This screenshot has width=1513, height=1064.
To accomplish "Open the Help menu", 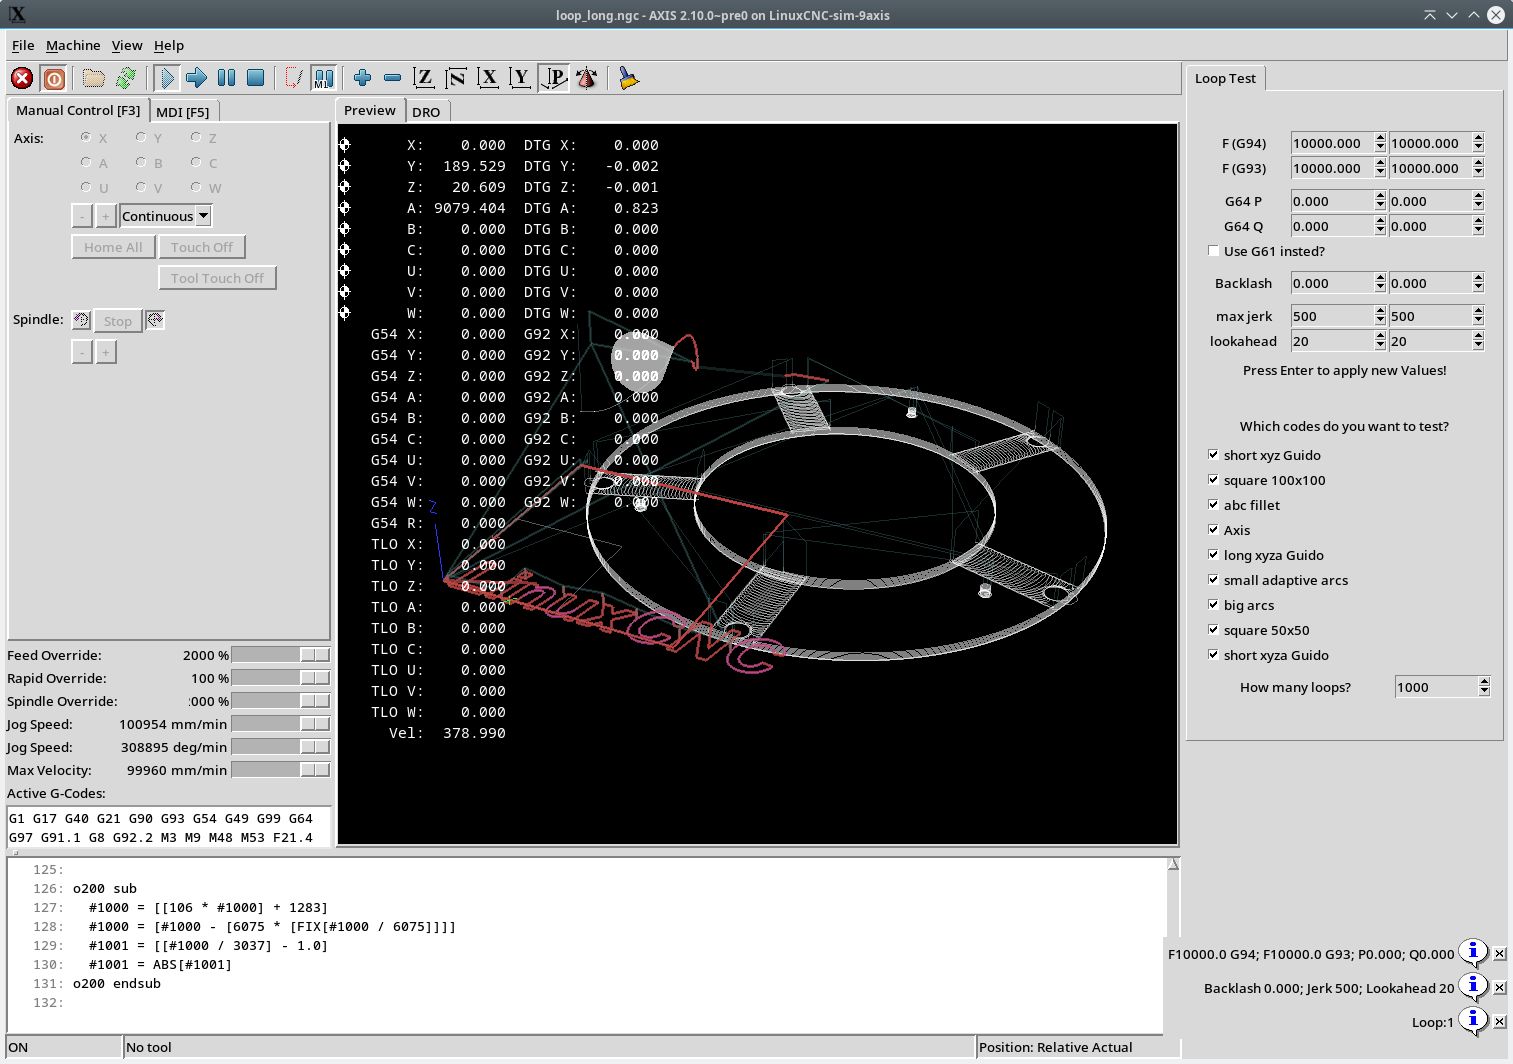I will tap(169, 45).
